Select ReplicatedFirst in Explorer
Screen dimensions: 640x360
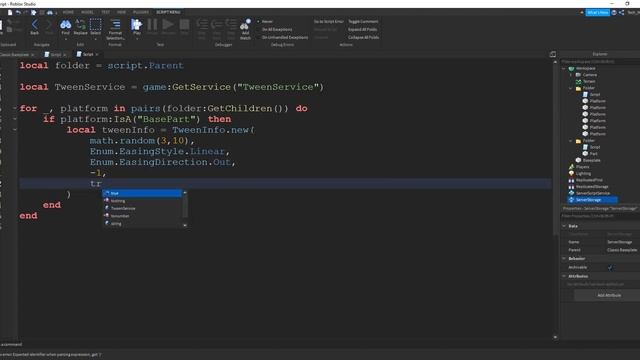click(589, 180)
